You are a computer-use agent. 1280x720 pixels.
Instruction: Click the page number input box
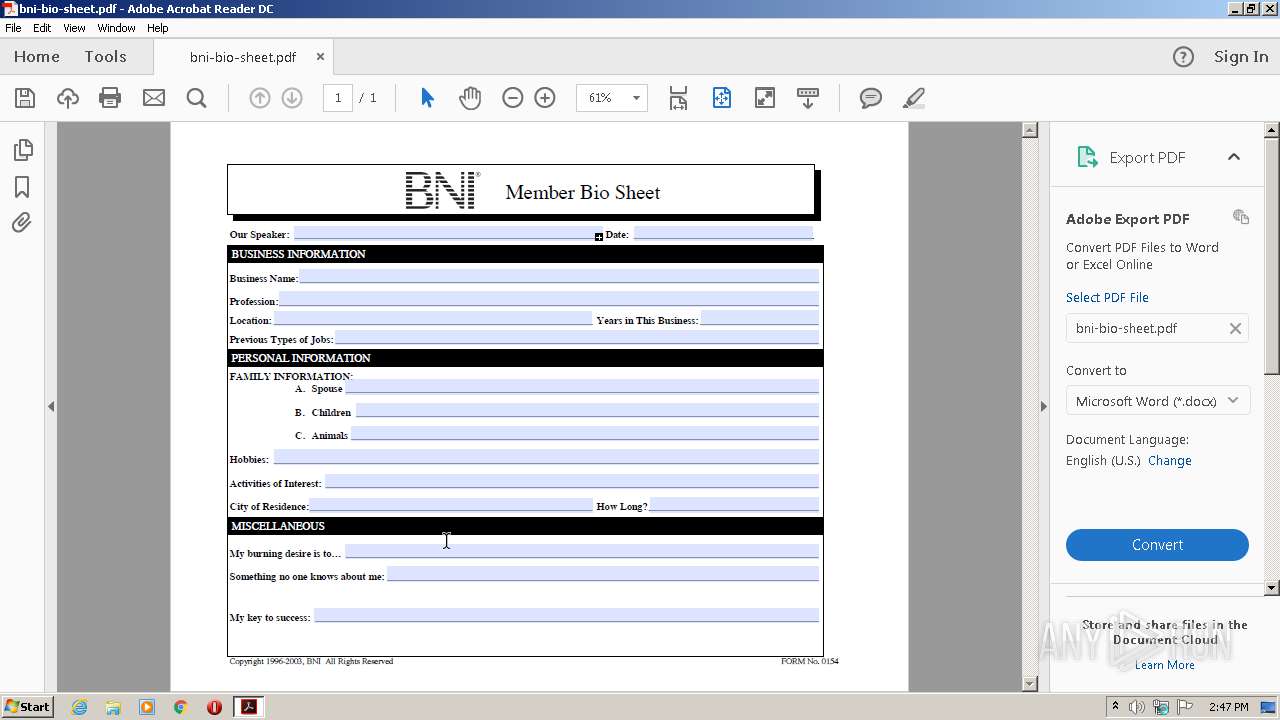(x=338, y=98)
